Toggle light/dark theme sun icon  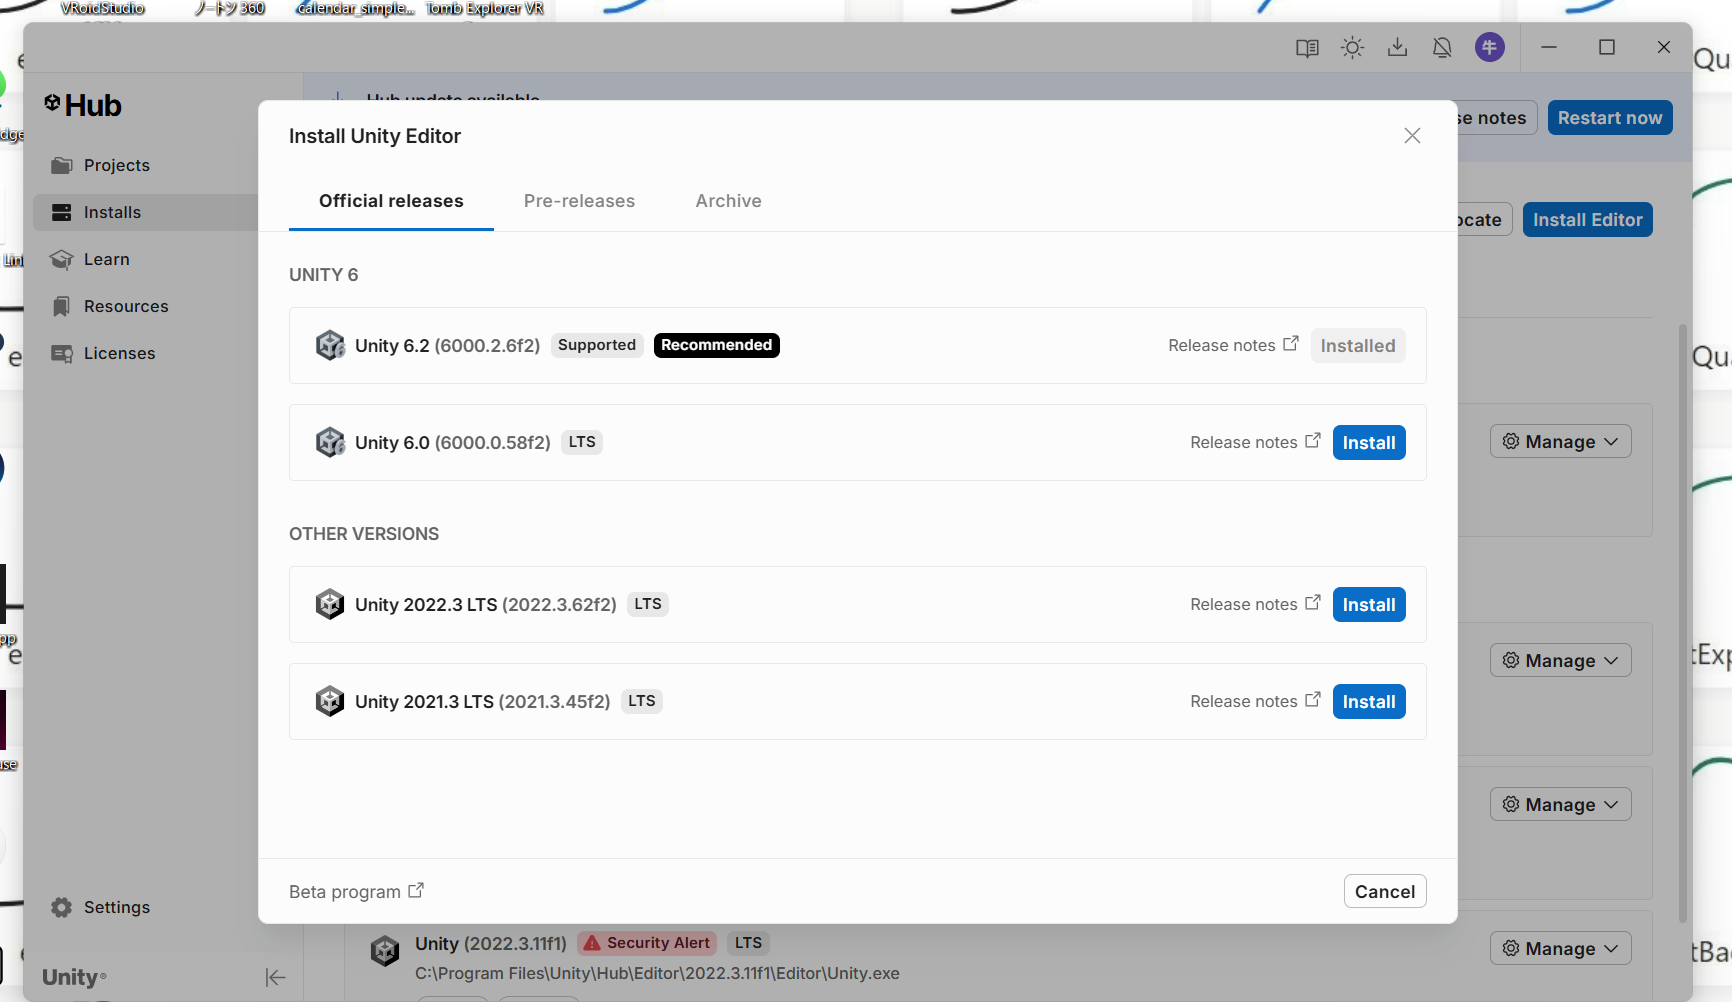(1352, 48)
